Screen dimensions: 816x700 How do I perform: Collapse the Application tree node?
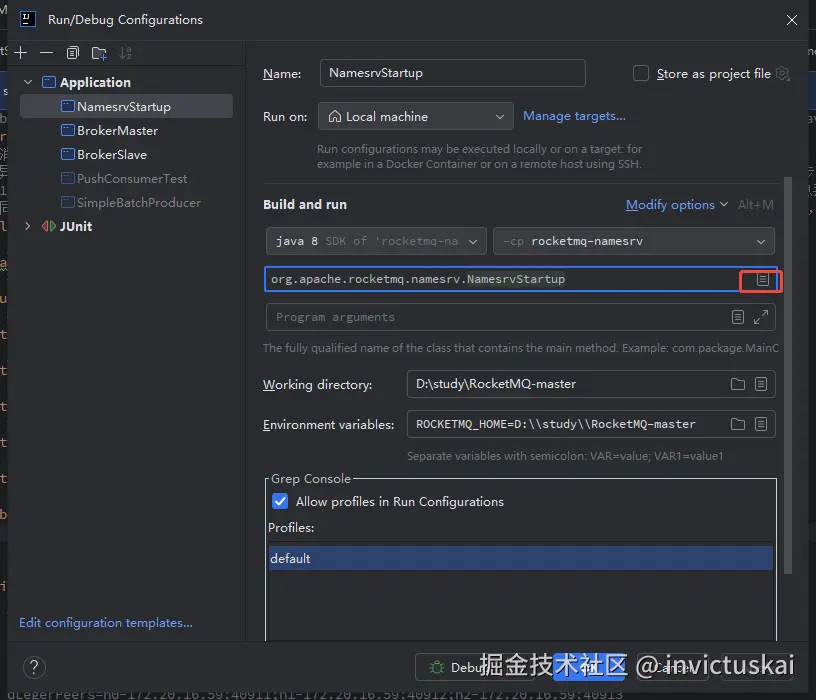click(x=28, y=82)
